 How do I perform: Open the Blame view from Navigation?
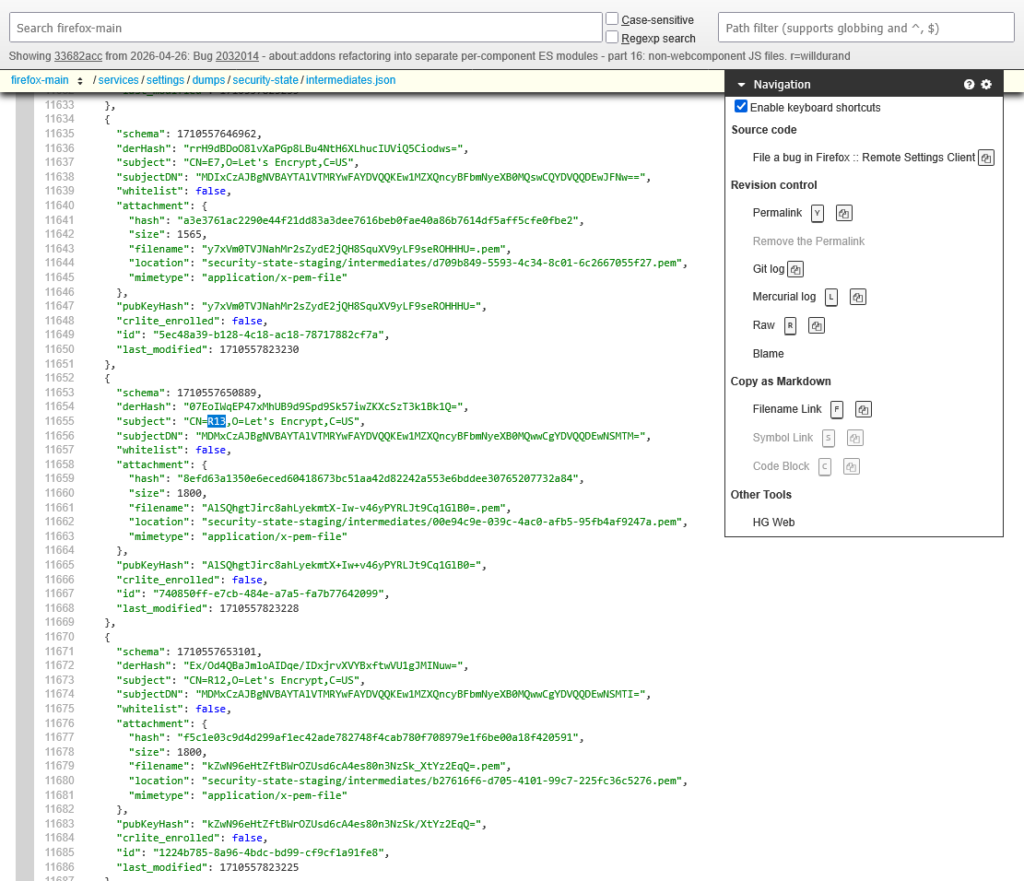[x=768, y=353]
